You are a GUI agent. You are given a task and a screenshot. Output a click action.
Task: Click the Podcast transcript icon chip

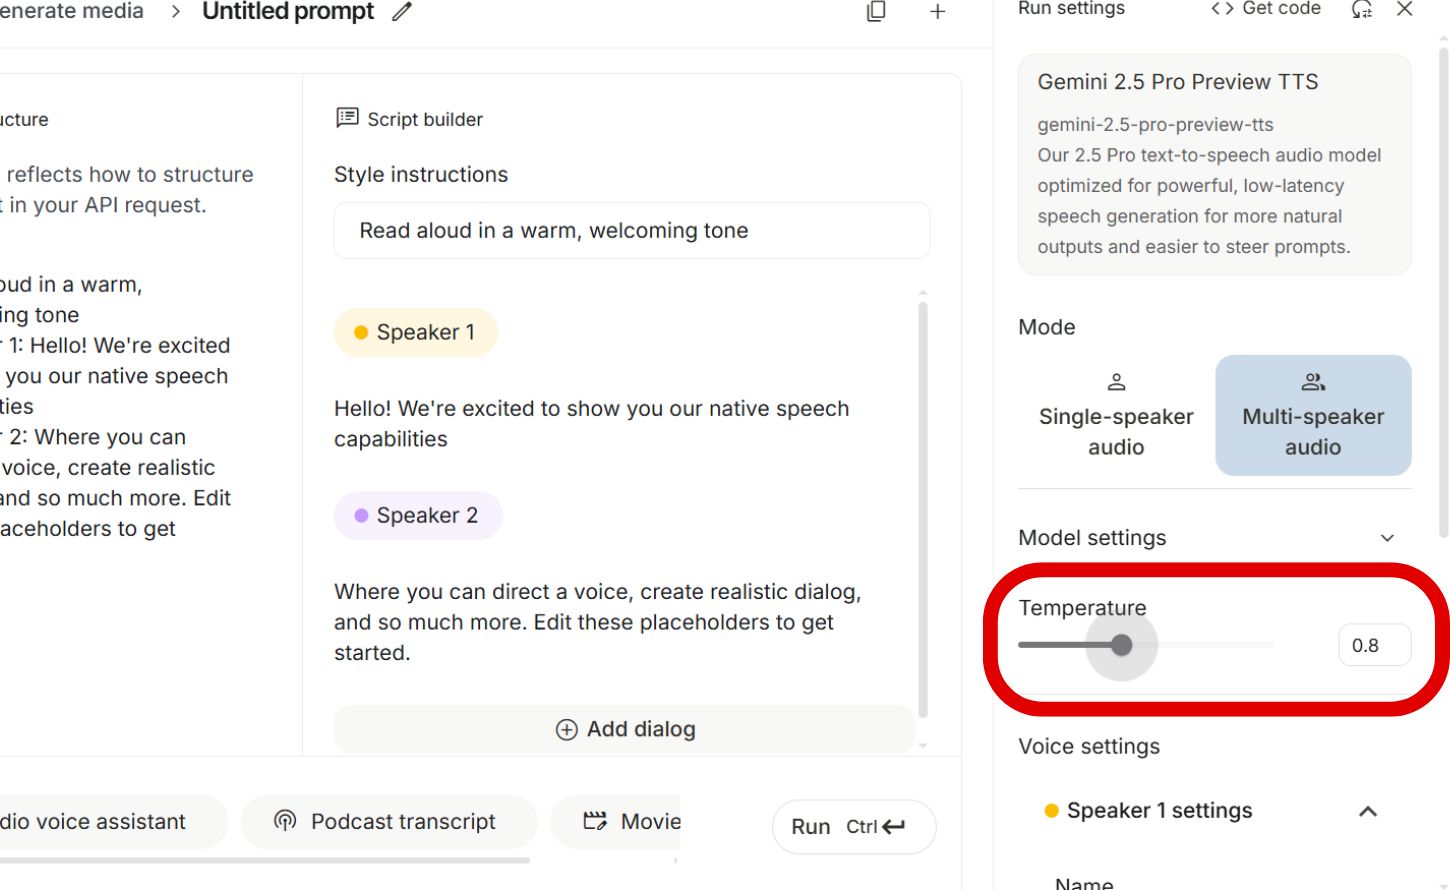point(286,821)
